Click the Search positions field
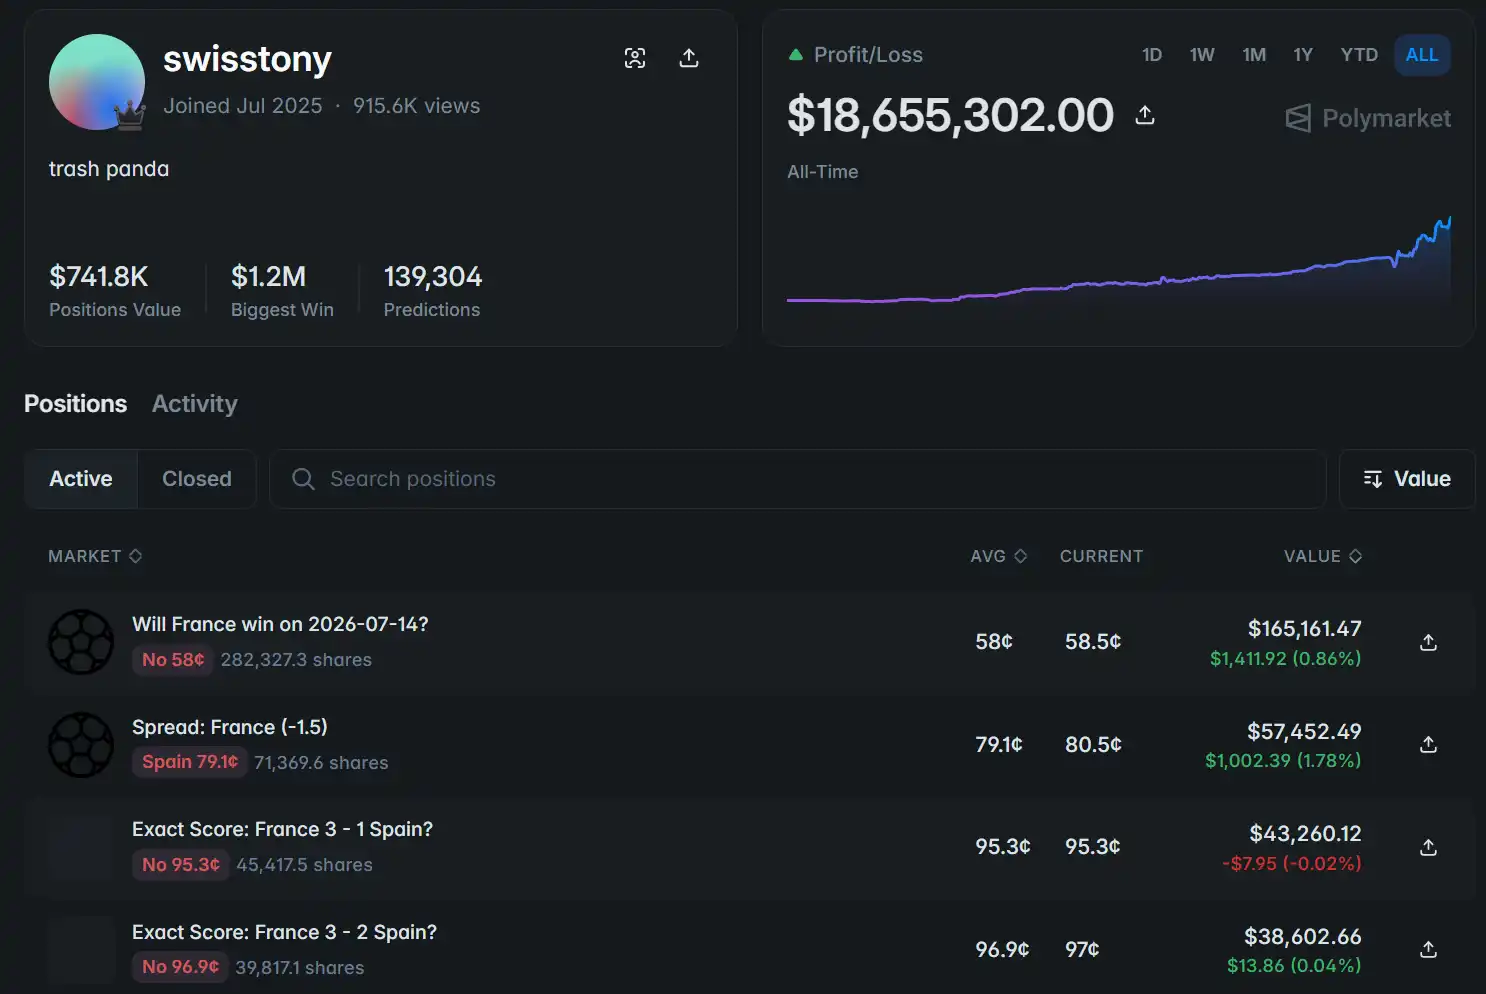 tap(797, 479)
